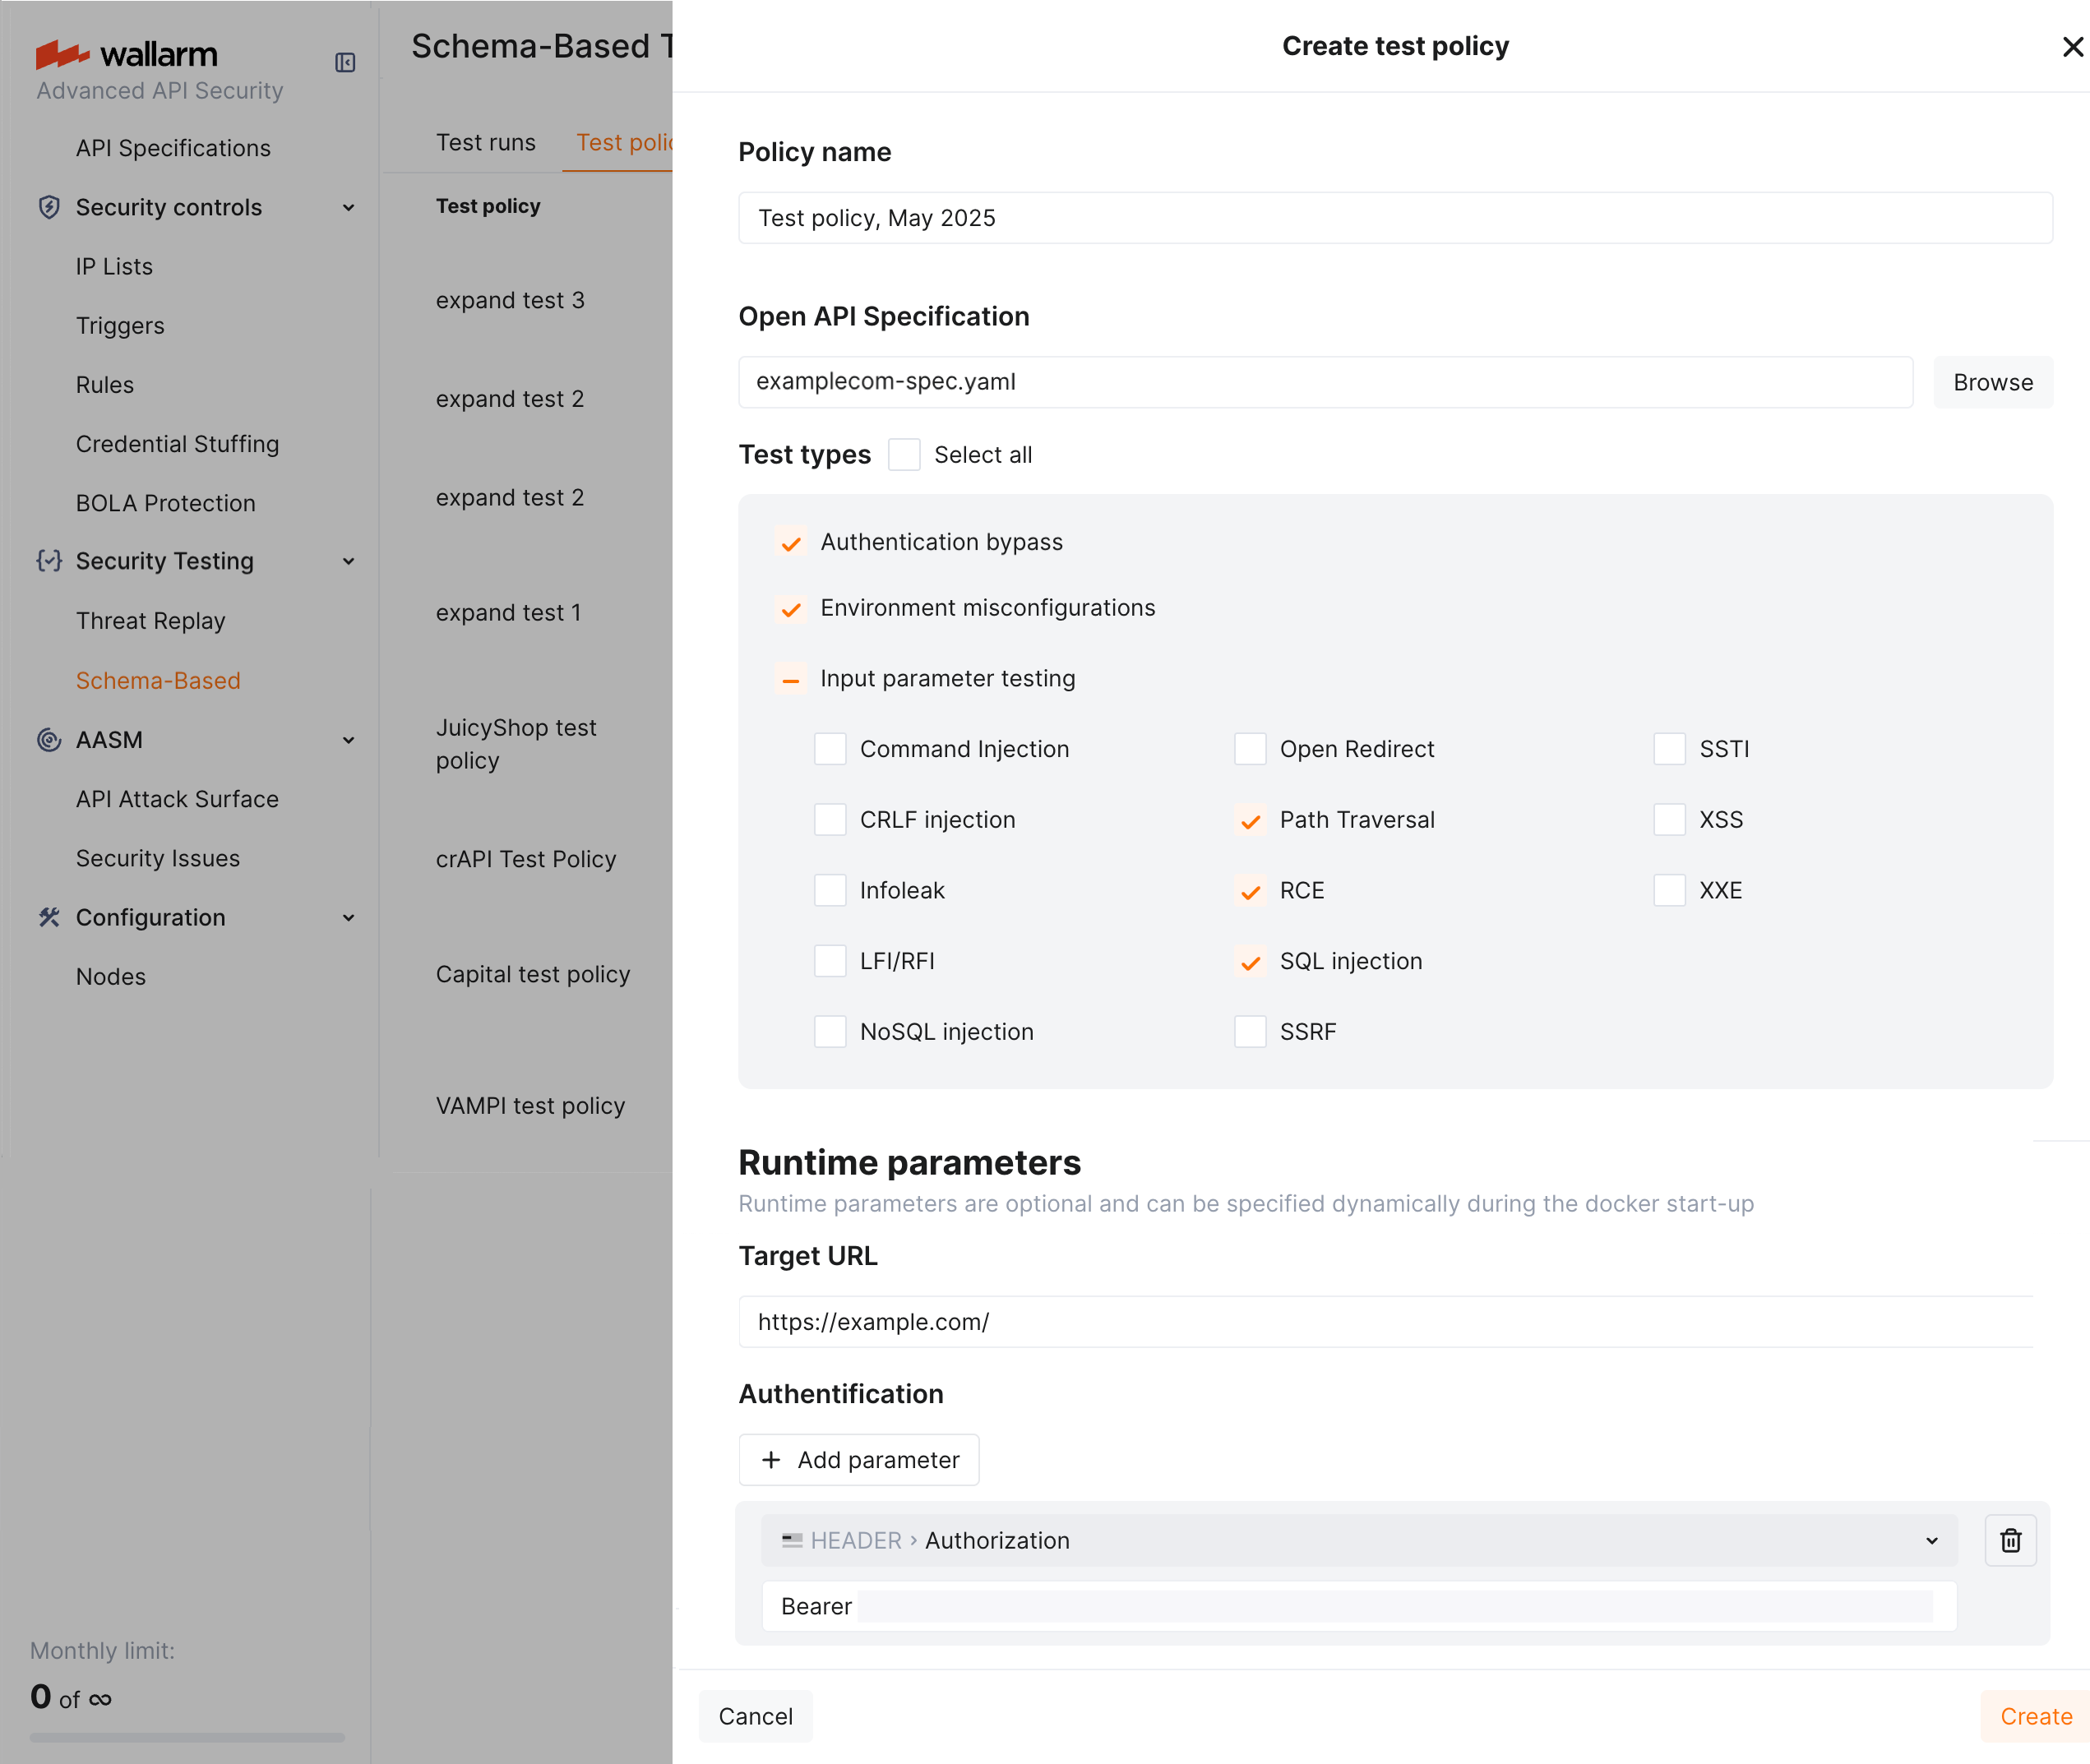
Task: Switch to the Test runs tab
Action: click(x=486, y=142)
